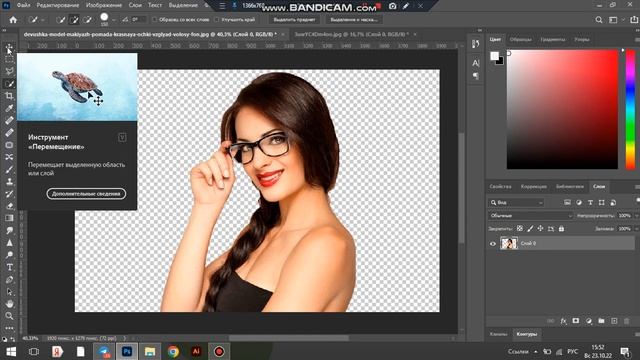Image resolution: width=640 pixels, height=360 pixels.
Task: Select the Clone Stamp tool
Action: [x=9, y=182]
